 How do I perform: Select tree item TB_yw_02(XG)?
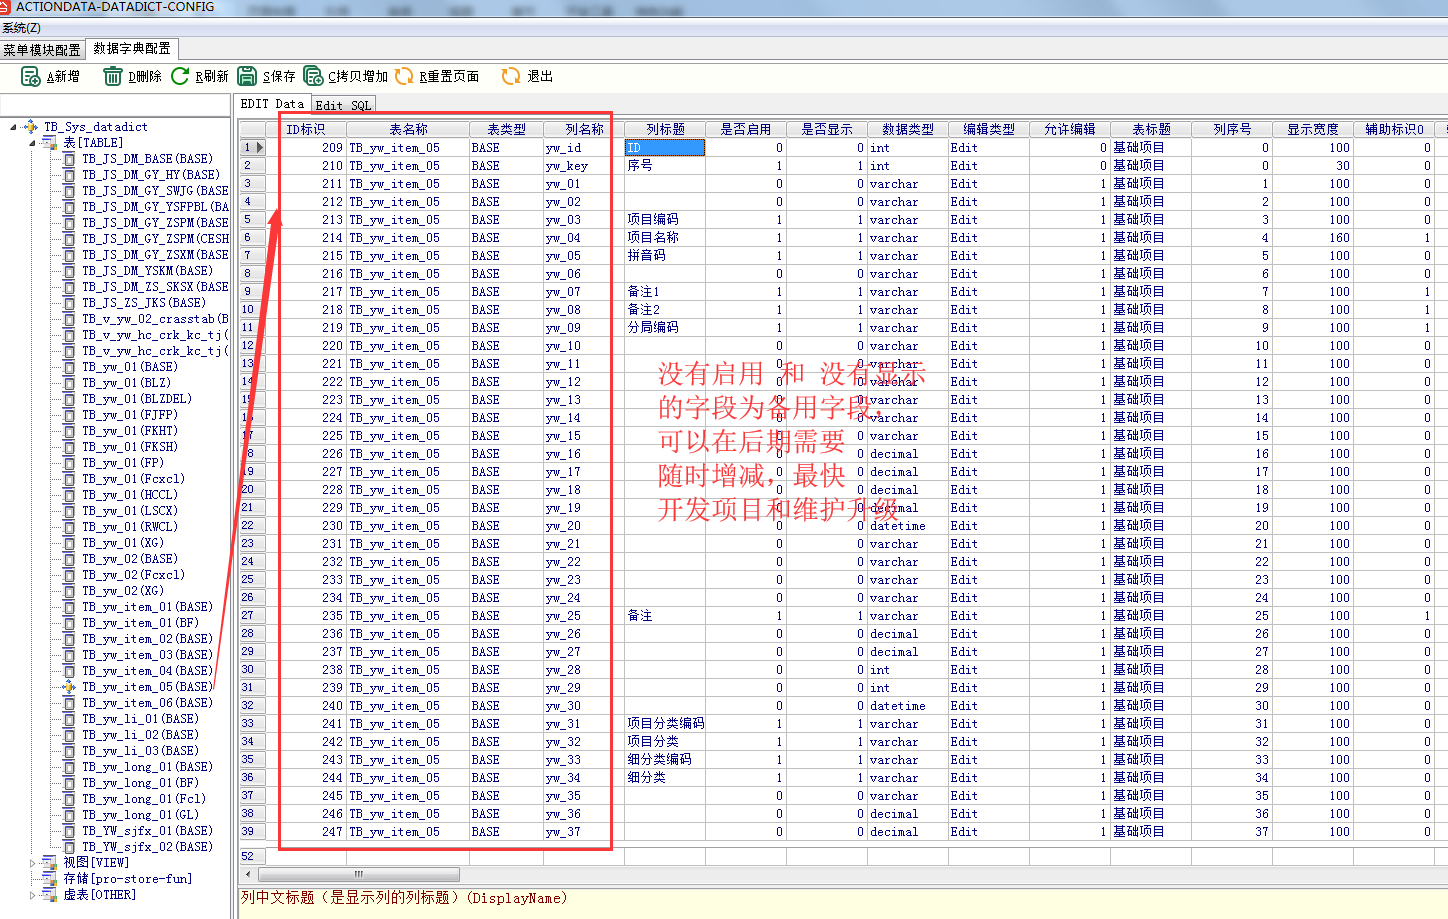pyautogui.click(x=123, y=591)
